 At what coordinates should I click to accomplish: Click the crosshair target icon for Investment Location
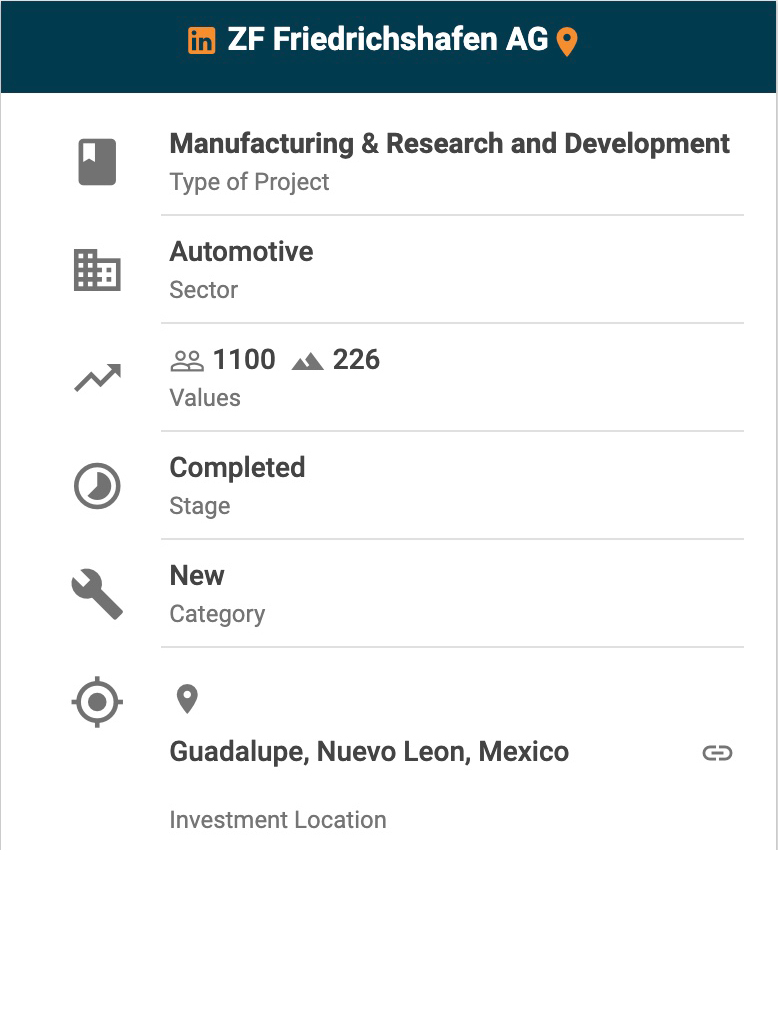tap(97, 702)
